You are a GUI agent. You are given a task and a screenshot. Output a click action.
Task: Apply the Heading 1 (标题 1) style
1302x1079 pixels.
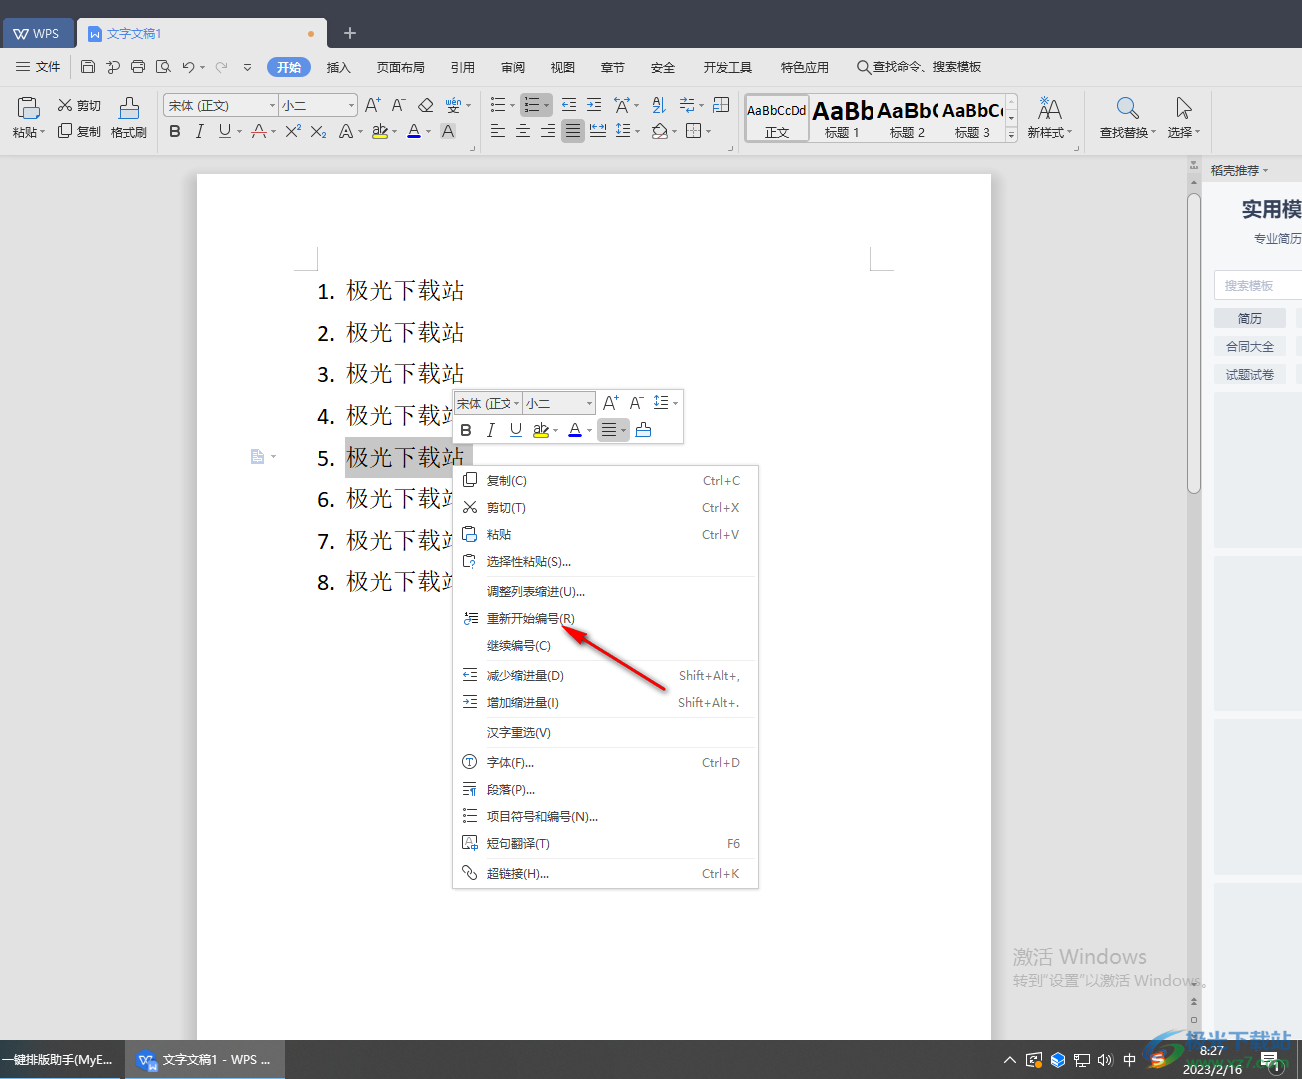[842, 118]
